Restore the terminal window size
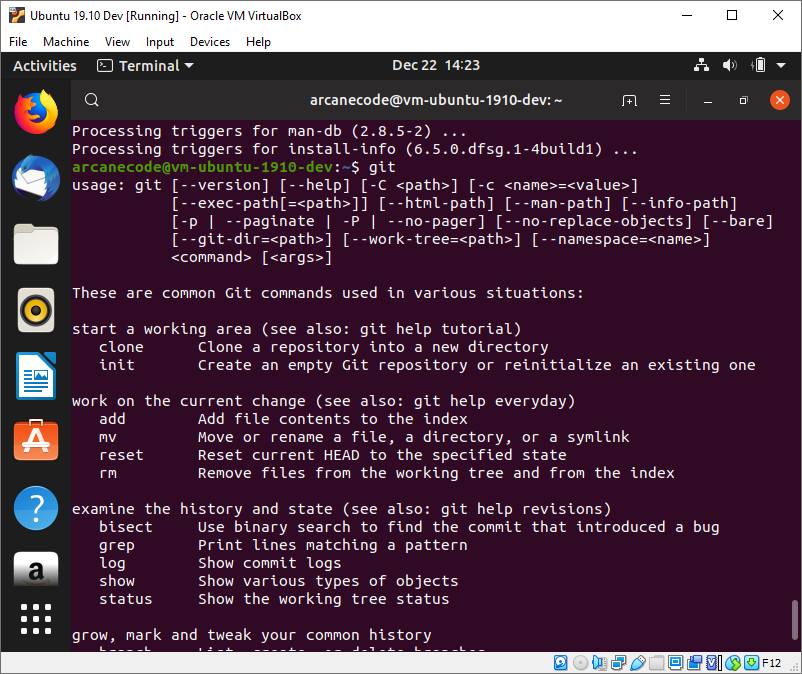Screen dimensions: 802x674 pos(744,100)
